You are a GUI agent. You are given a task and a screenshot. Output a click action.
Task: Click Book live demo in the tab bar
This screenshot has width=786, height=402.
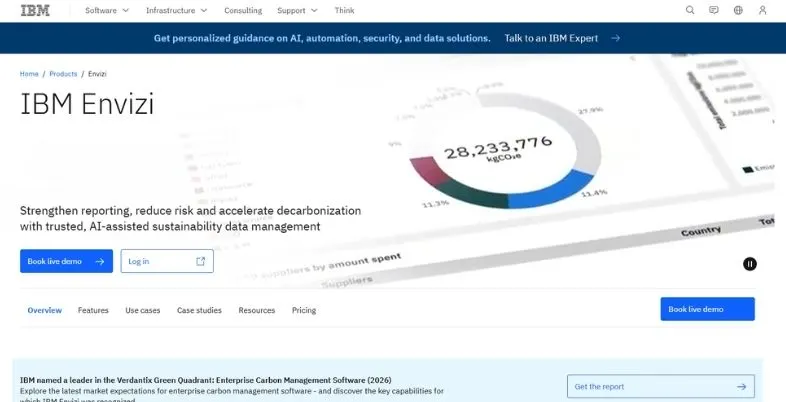pyautogui.click(x=707, y=309)
